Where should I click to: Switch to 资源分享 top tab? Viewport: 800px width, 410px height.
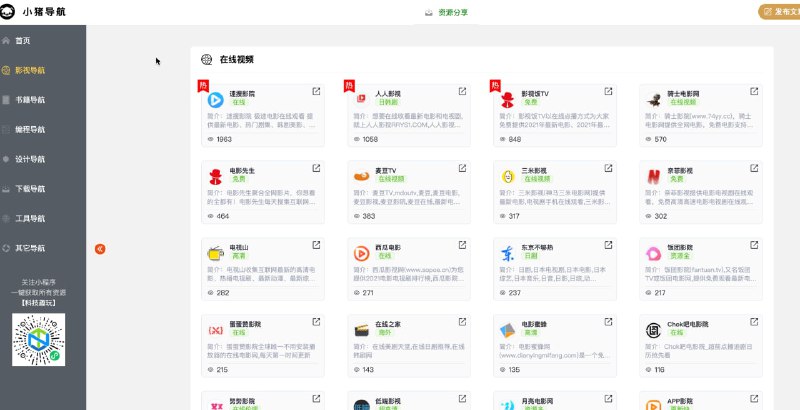tap(446, 13)
